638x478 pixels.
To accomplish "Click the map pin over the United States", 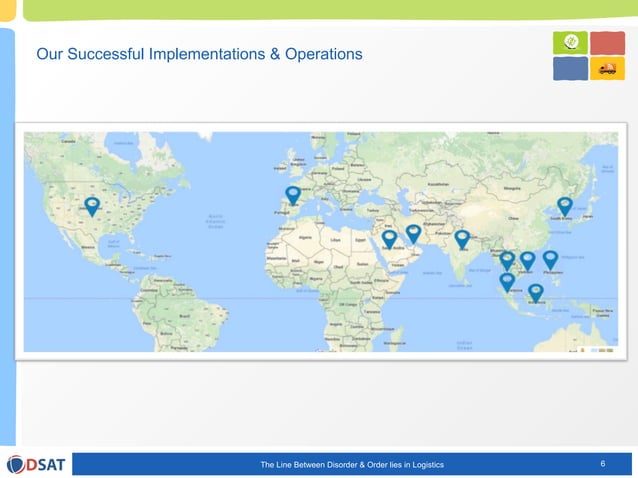I will coord(92,206).
